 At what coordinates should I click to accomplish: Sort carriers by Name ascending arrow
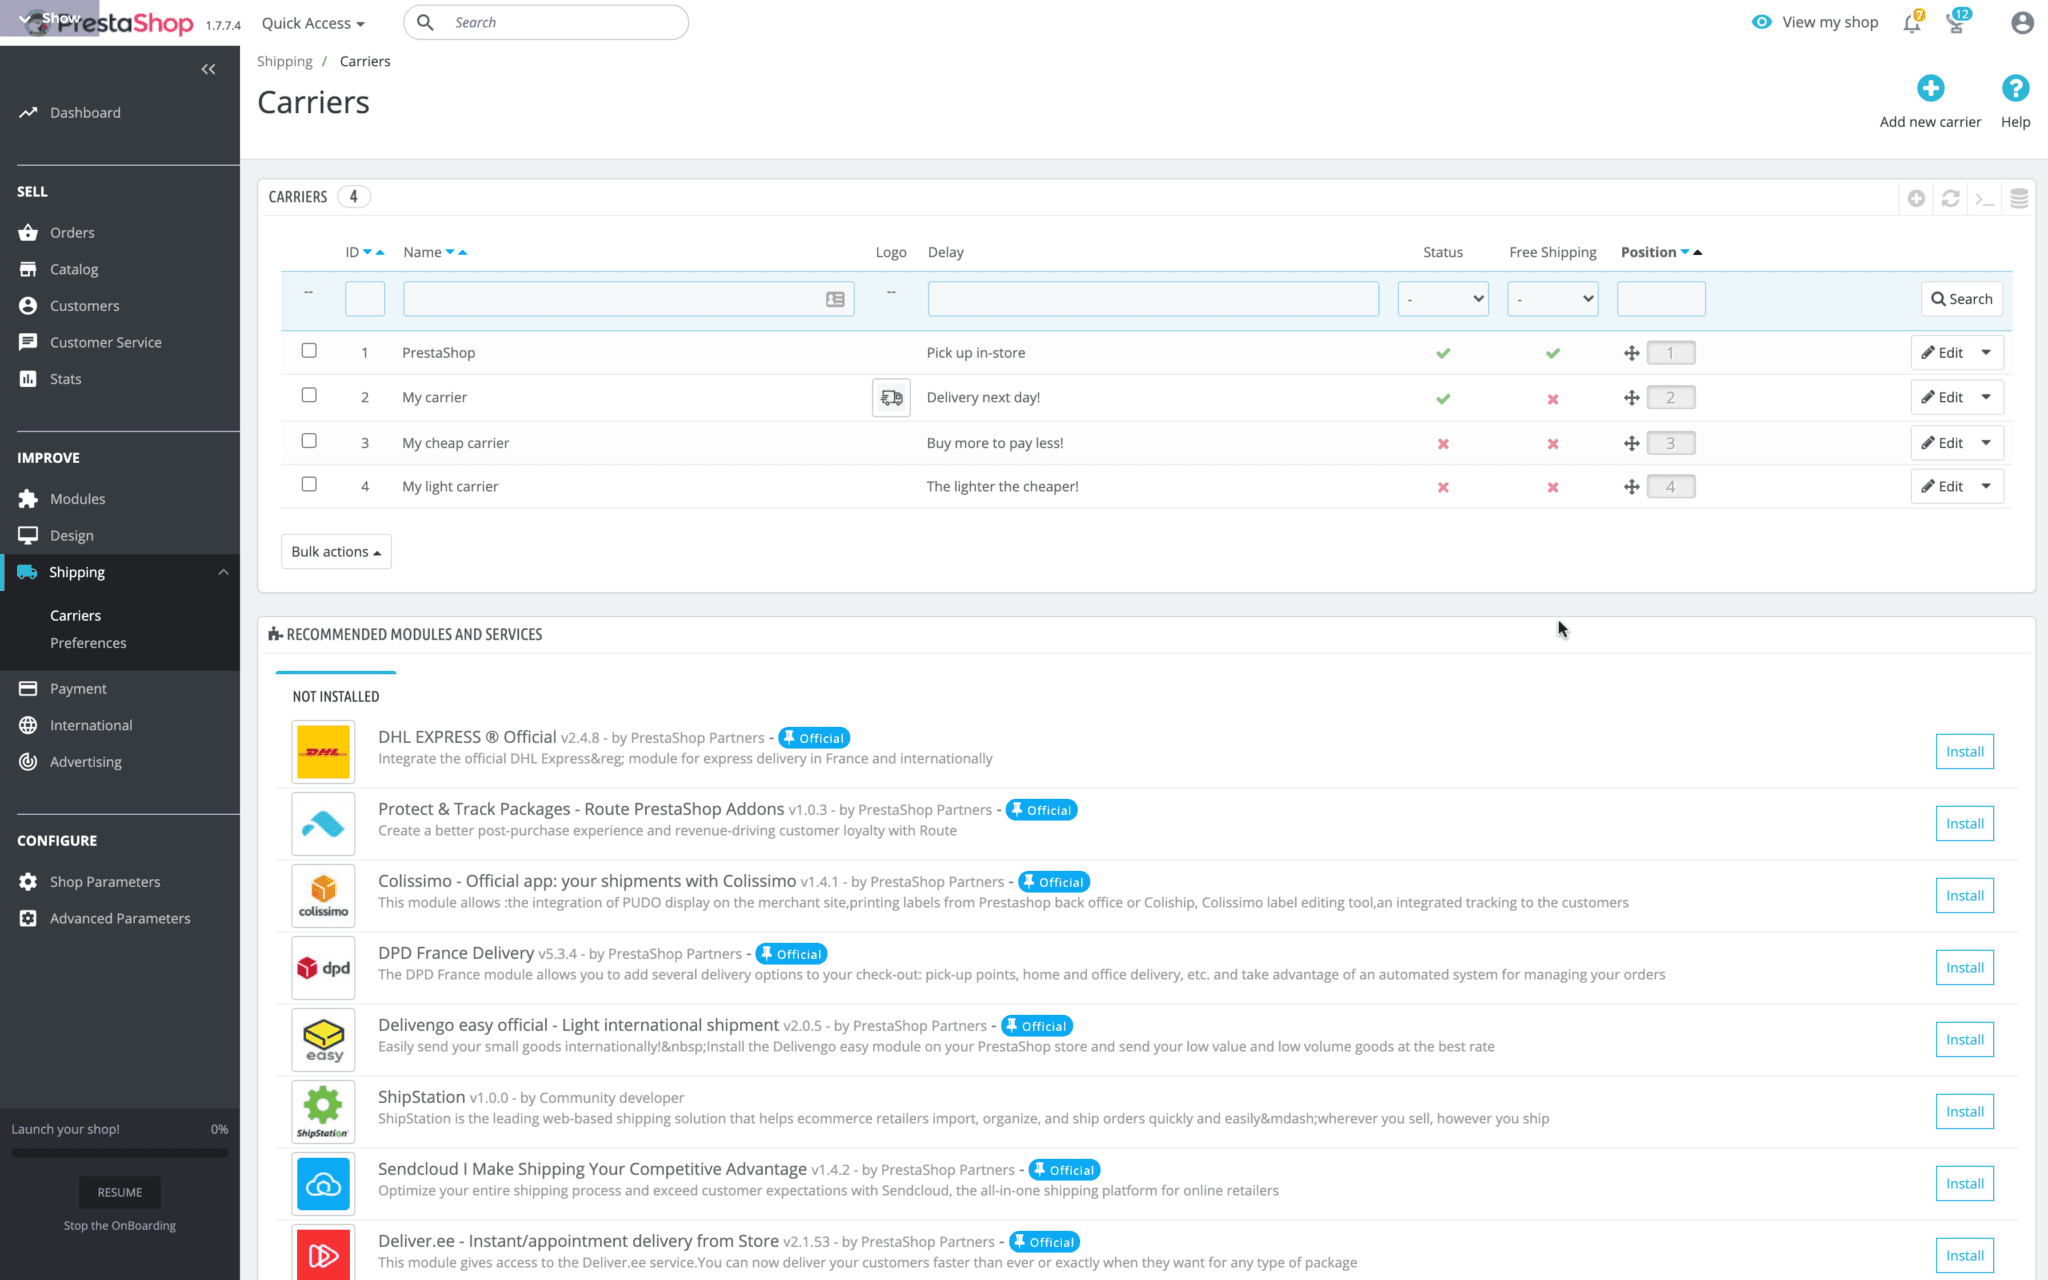tap(462, 252)
